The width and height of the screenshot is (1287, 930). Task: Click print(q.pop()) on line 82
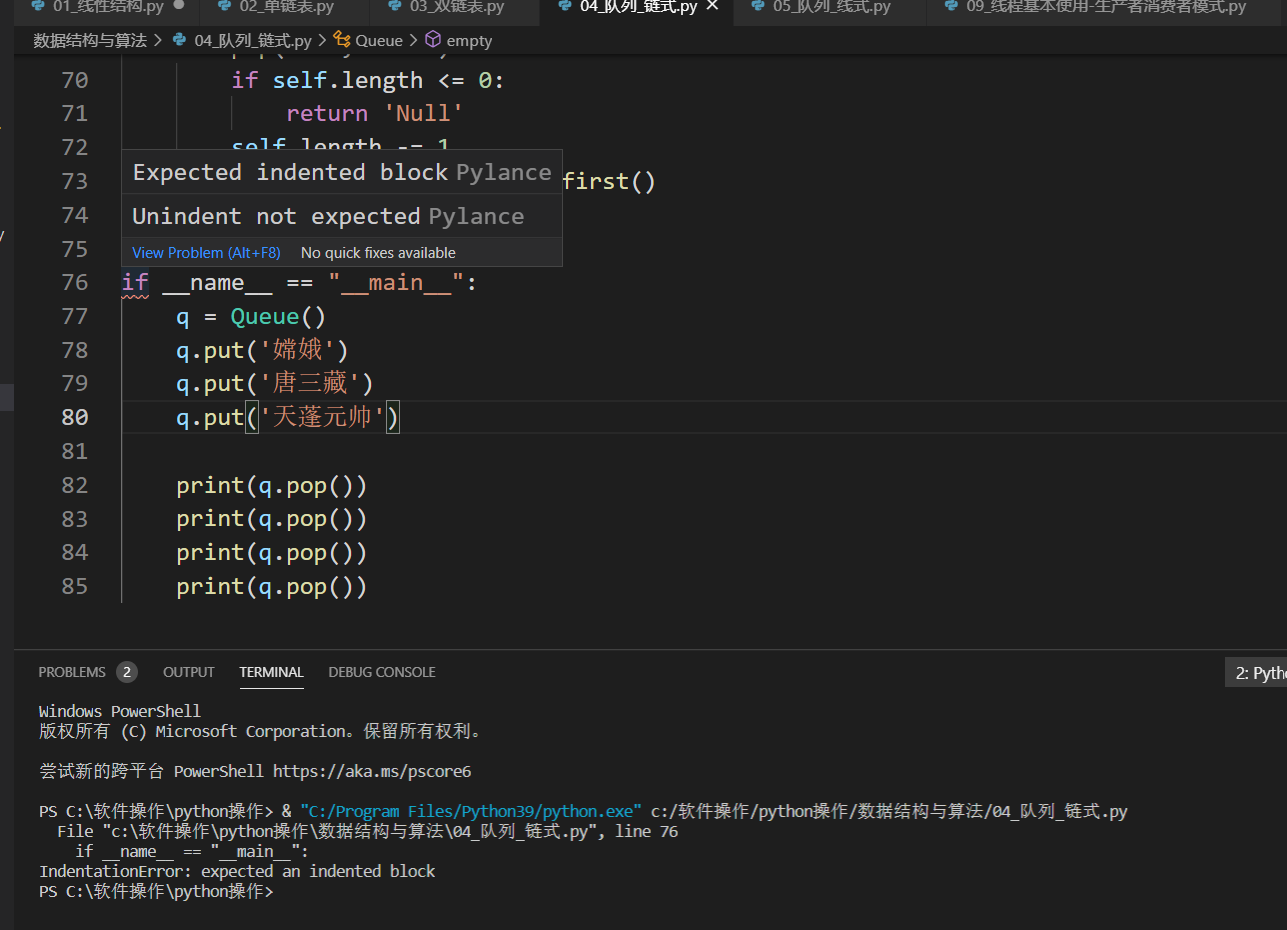[x=272, y=486]
